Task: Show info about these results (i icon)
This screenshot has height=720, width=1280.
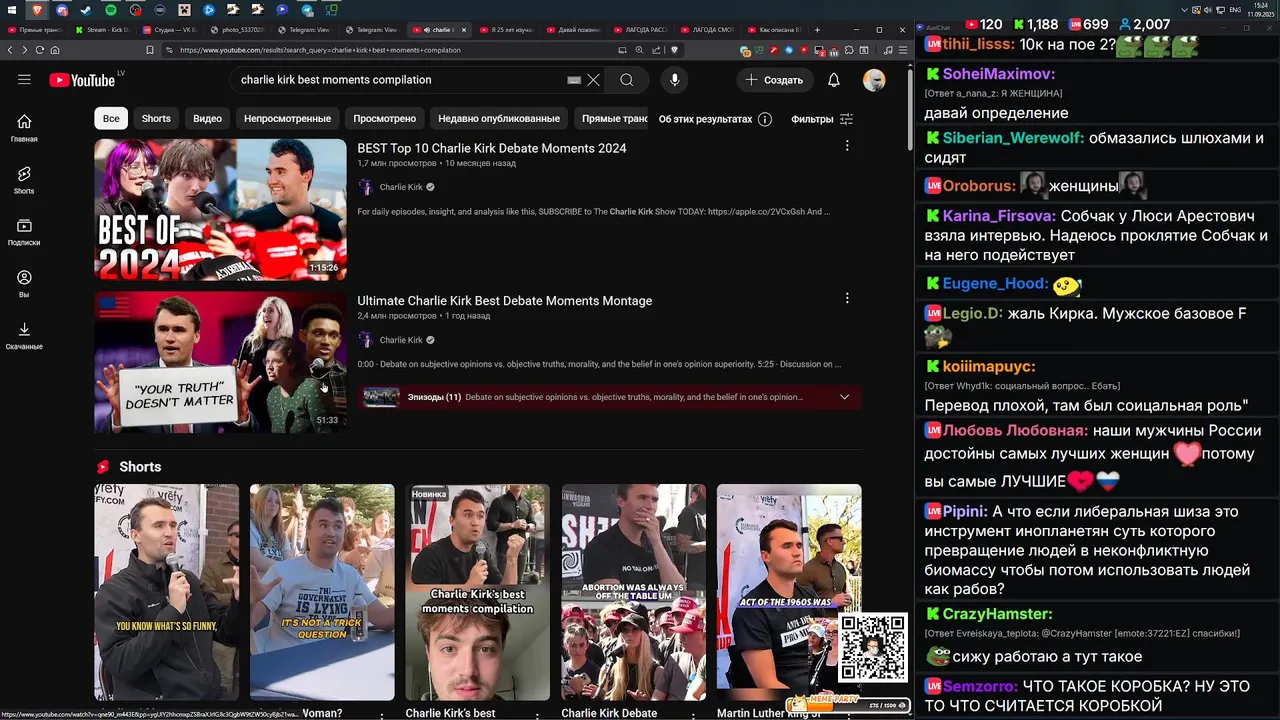Action: 765,119
